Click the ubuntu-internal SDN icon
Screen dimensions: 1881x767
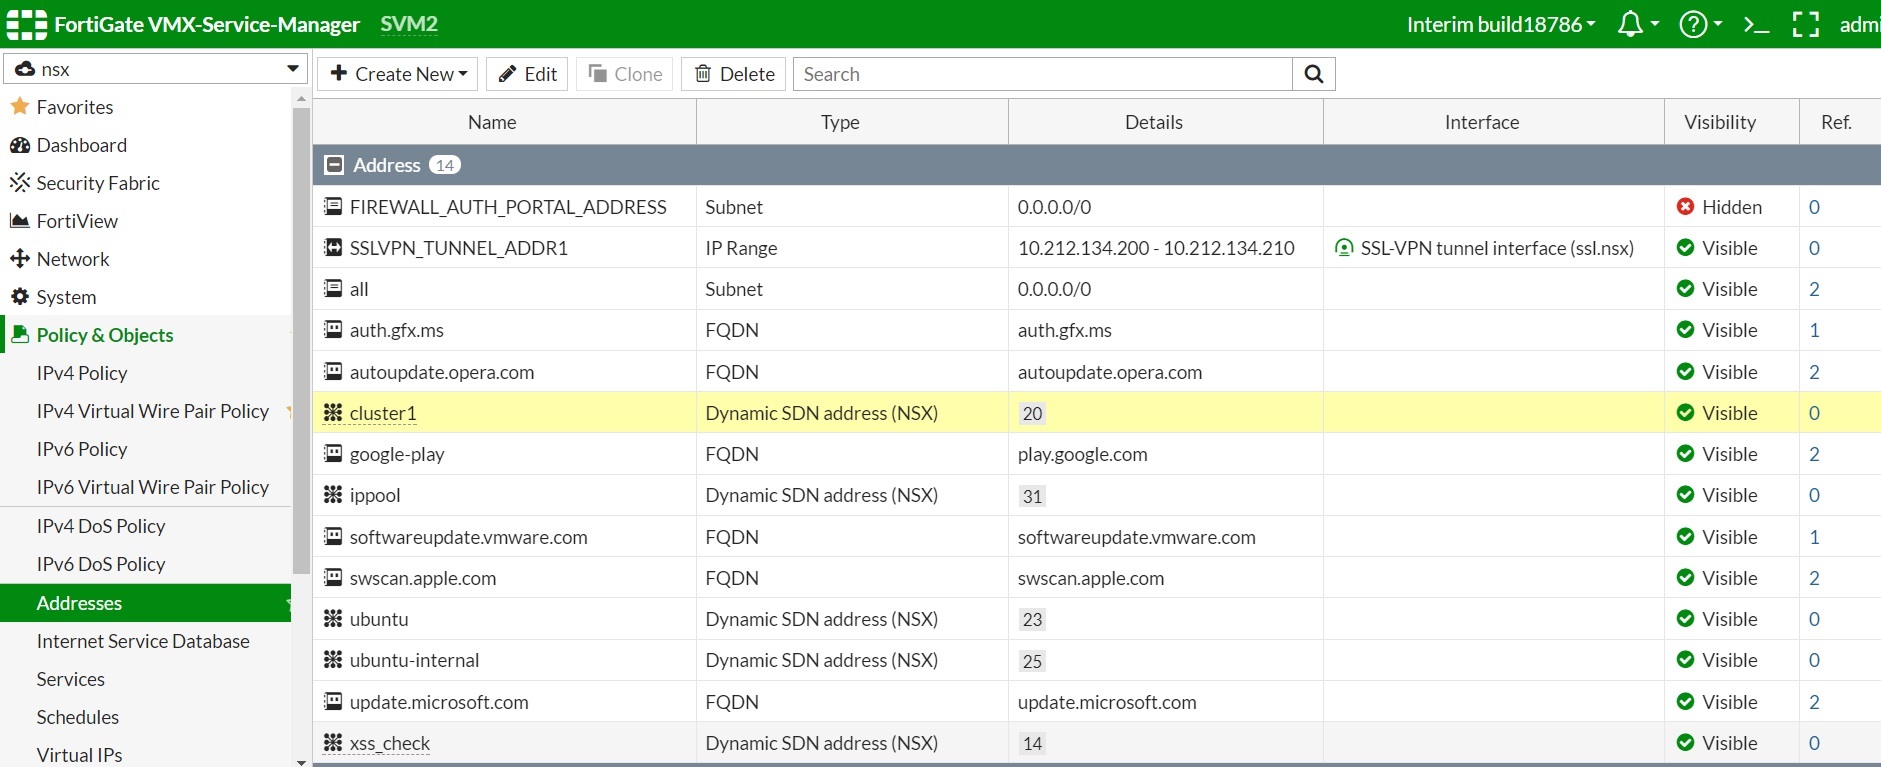333,660
